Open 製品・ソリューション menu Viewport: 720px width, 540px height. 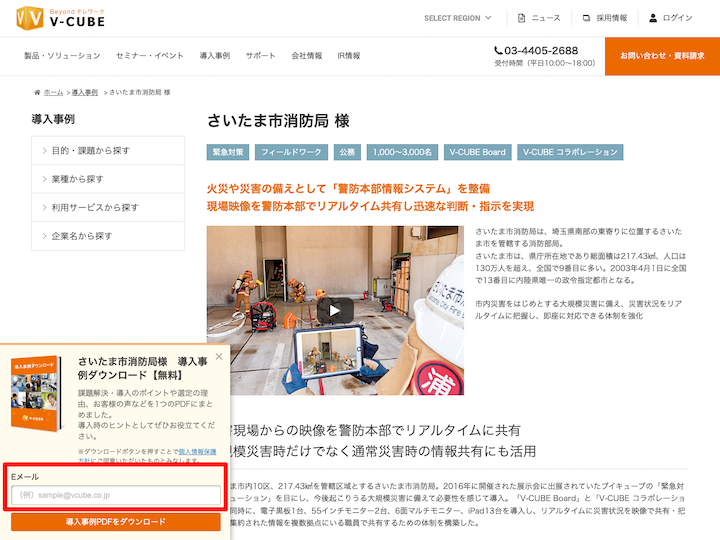coord(62,56)
